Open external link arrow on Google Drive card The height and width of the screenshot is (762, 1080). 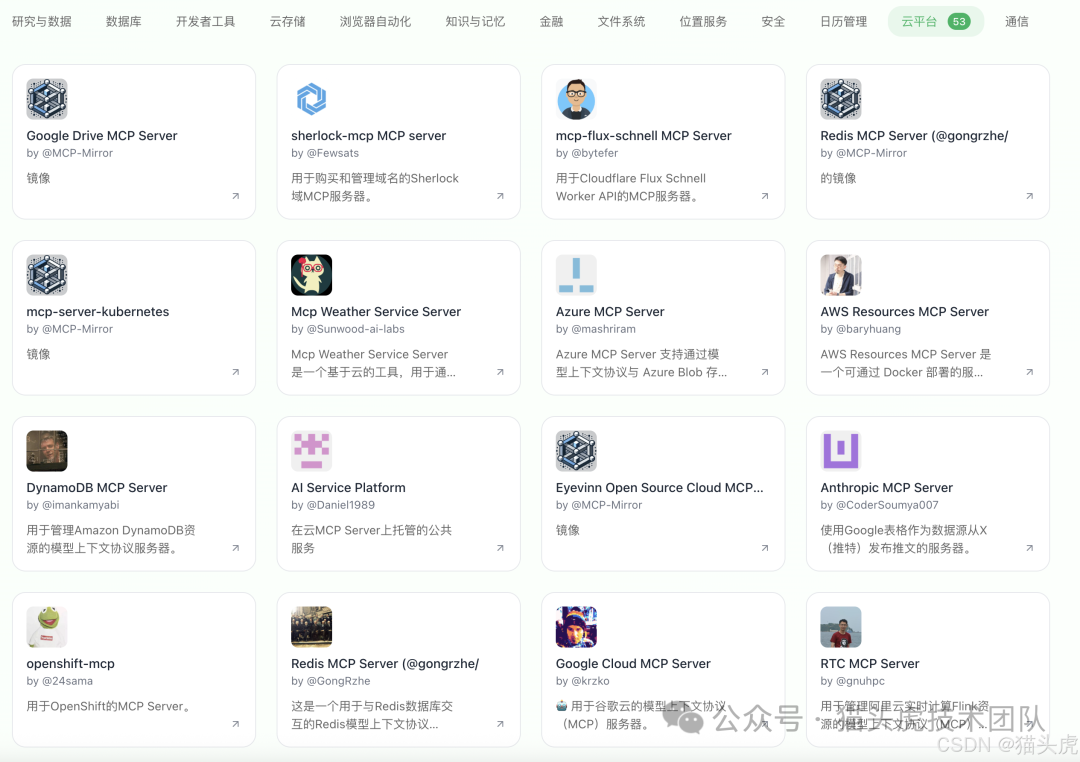tap(236, 196)
